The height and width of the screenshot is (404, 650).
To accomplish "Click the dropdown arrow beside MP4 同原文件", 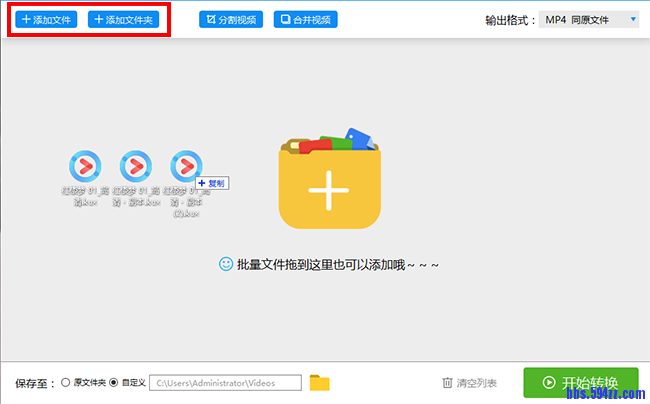I will point(633,19).
